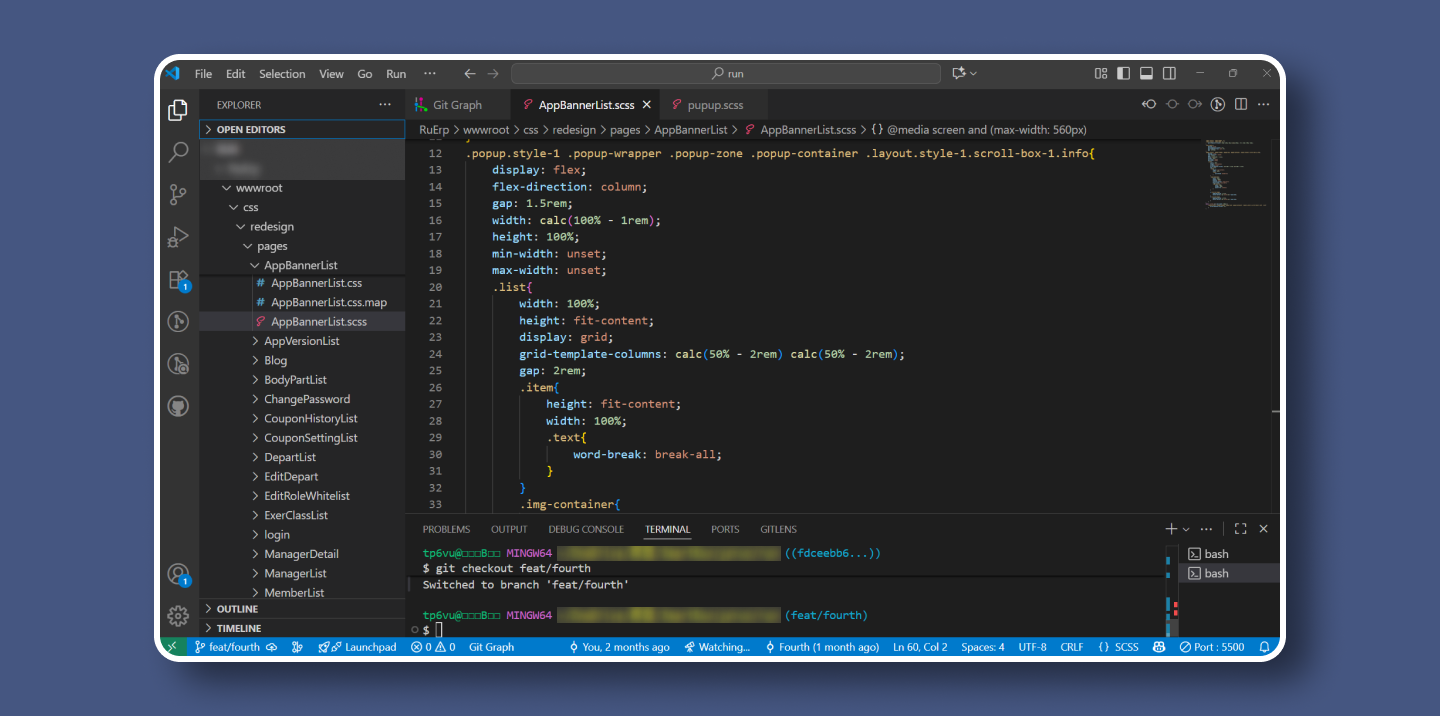This screenshot has height=716, width=1440.
Task: Click the notifications bell in status bar
Action: tap(1265, 647)
